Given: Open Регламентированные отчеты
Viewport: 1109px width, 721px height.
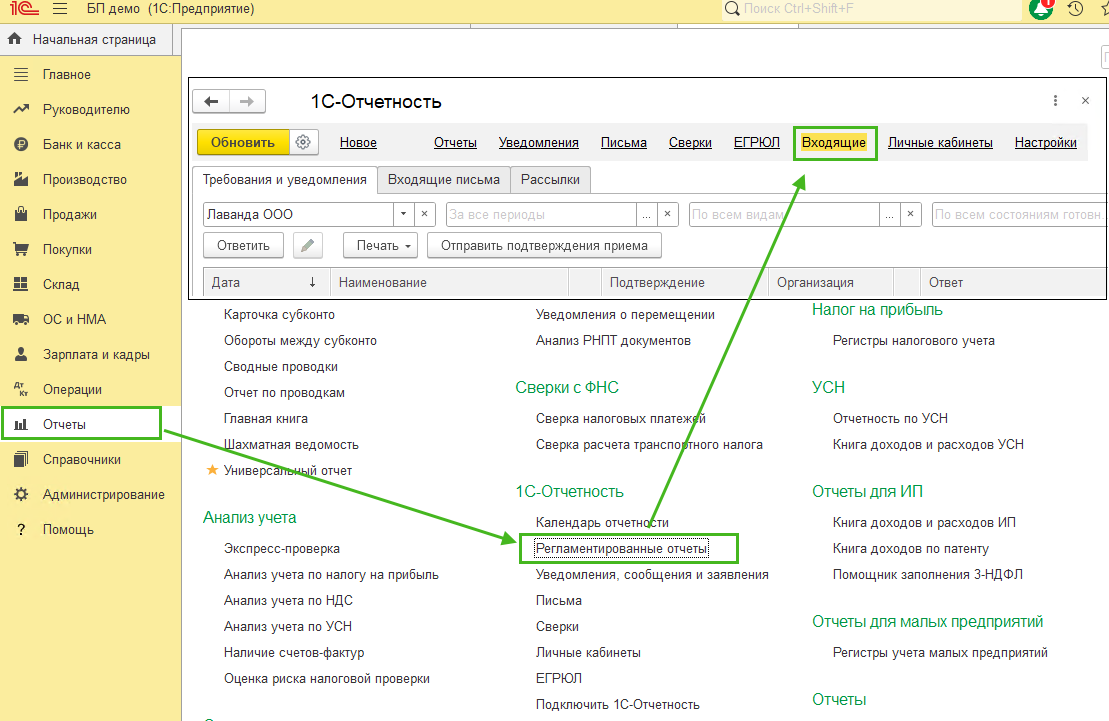Looking at the screenshot, I should pyautogui.click(x=622, y=548).
